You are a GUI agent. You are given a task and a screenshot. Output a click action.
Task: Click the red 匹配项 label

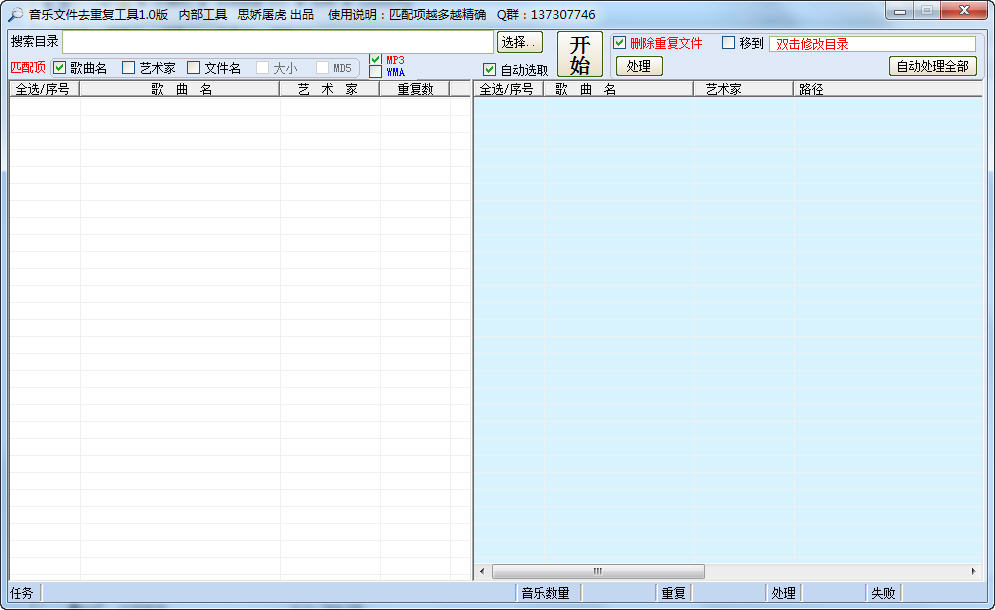pos(28,67)
